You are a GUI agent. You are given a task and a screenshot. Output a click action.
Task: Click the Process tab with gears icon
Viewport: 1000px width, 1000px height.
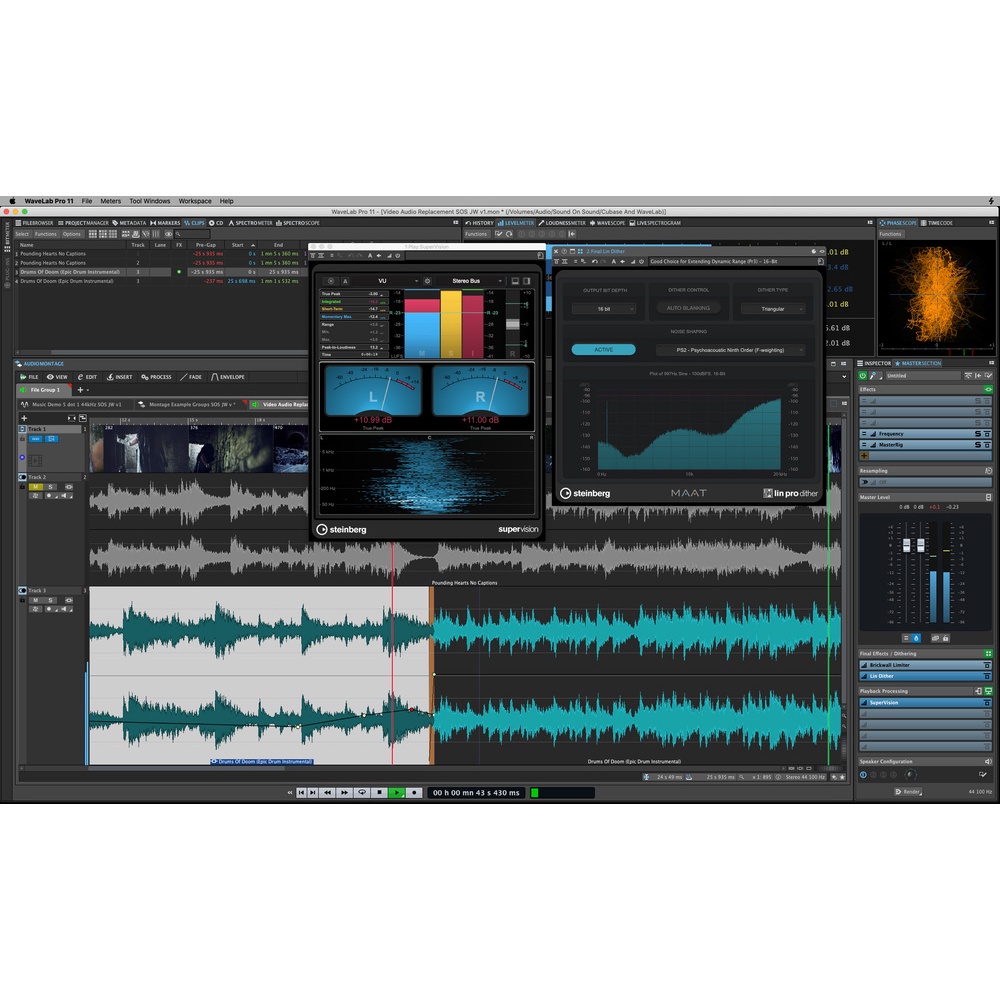(157, 377)
